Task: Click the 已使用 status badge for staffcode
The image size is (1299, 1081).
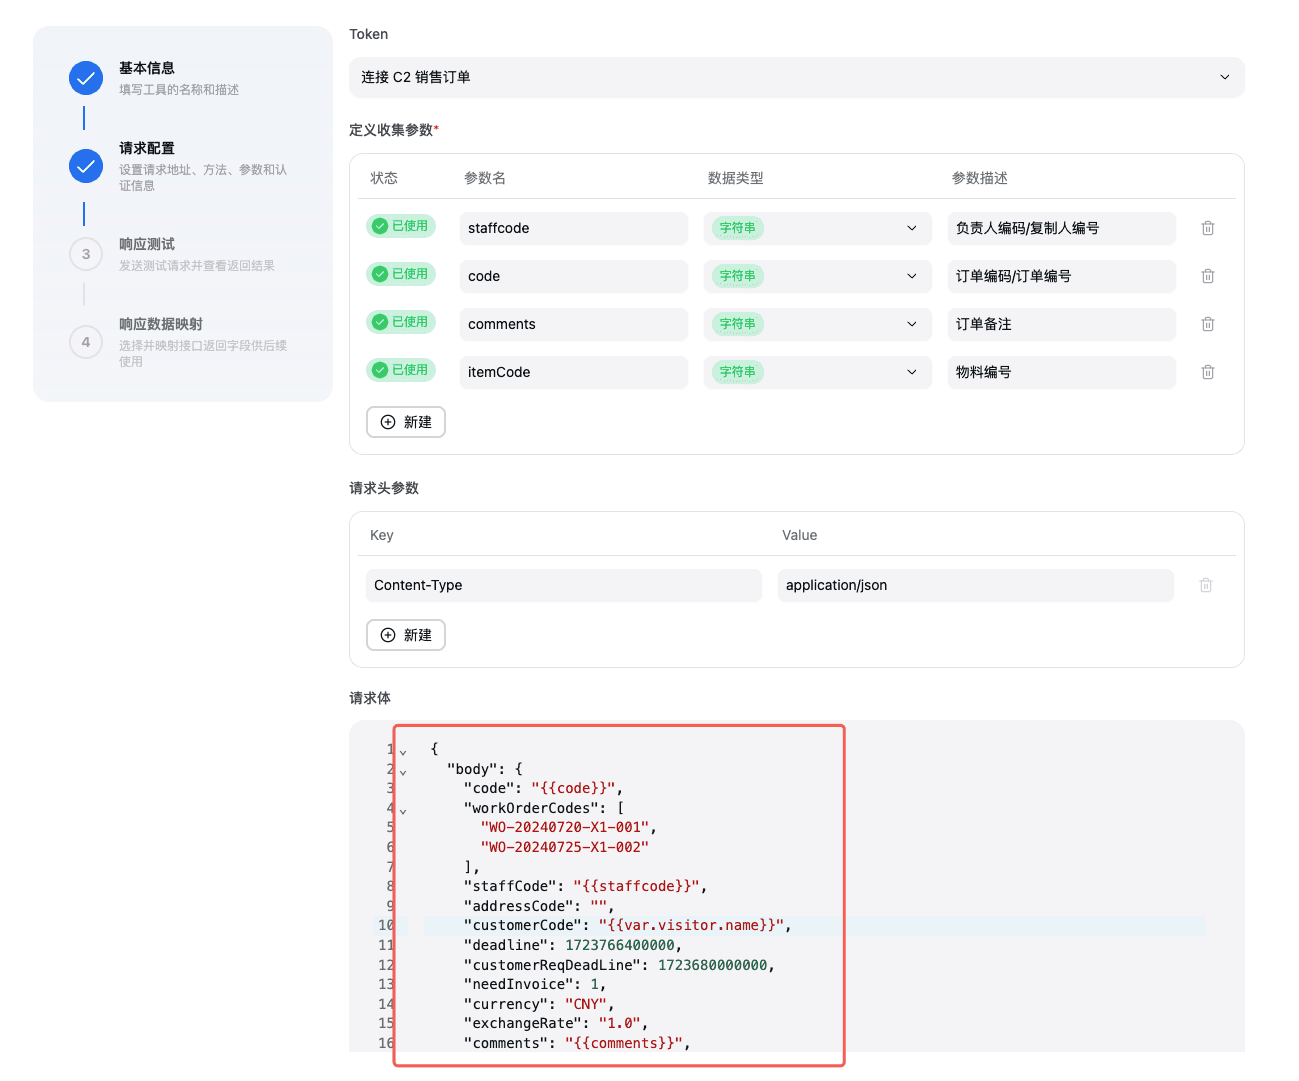Action: [x=401, y=226]
